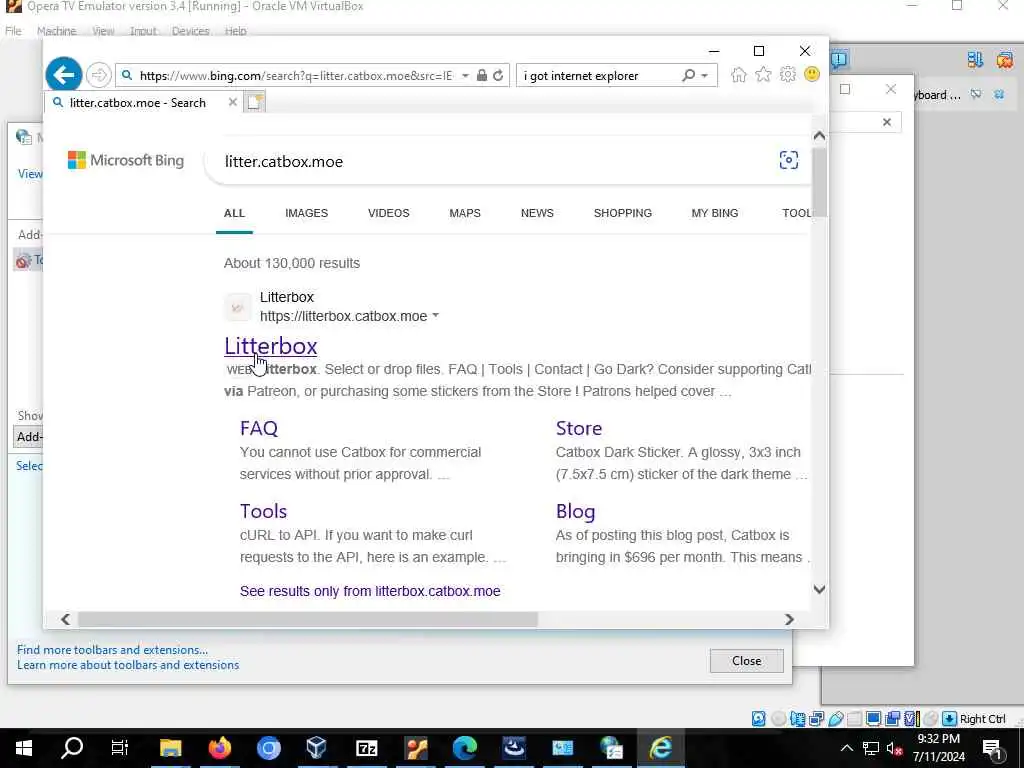Open the Tools sublink
The height and width of the screenshot is (768, 1024).
pyautogui.click(x=263, y=511)
